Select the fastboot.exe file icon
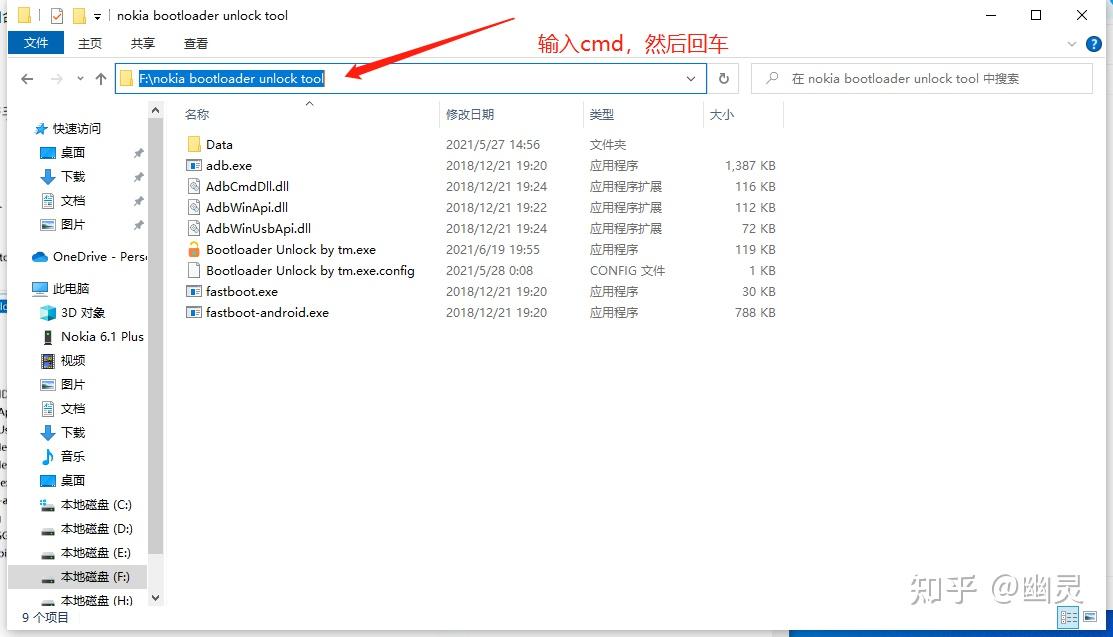 tap(194, 291)
